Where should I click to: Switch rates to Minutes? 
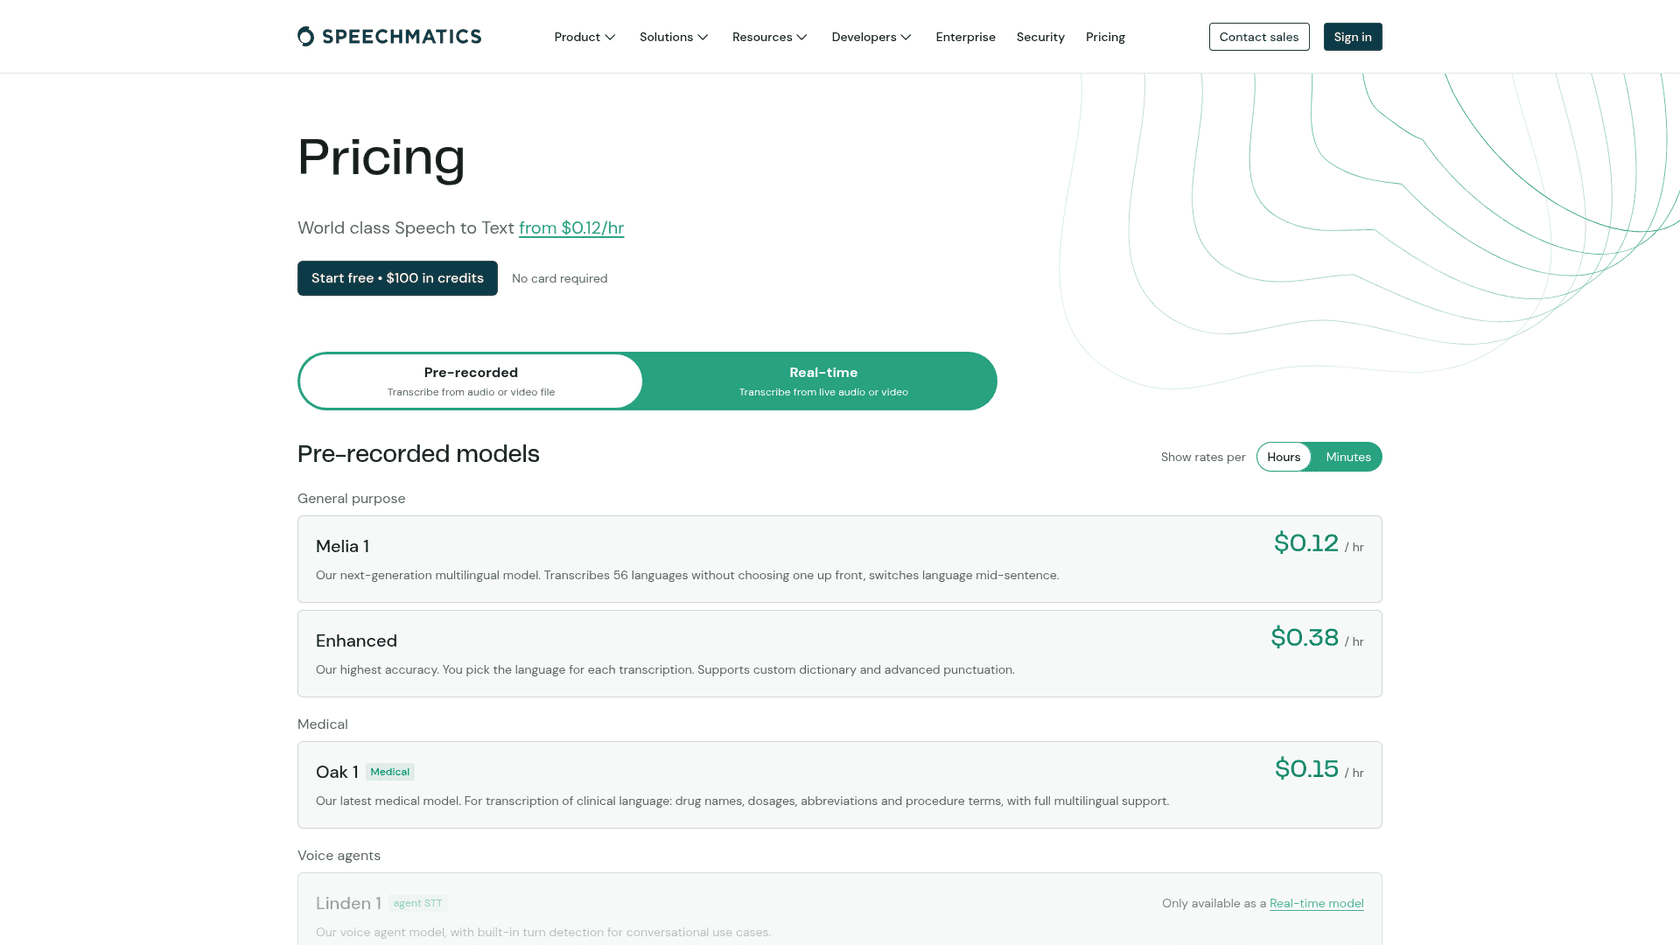(x=1347, y=457)
